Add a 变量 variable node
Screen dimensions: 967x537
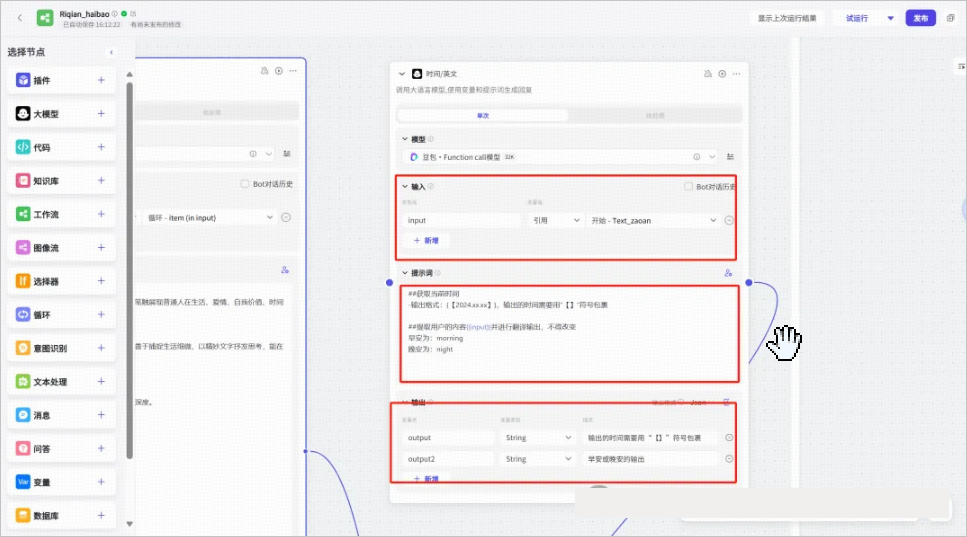[x=101, y=482]
